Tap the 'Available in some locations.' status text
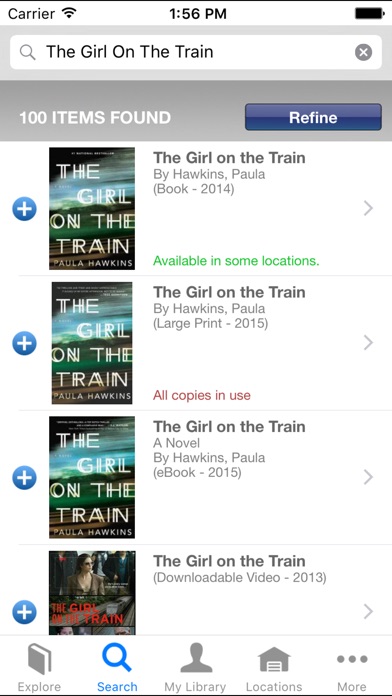Viewport: 392px width, 696px height. [x=236, y=261]
